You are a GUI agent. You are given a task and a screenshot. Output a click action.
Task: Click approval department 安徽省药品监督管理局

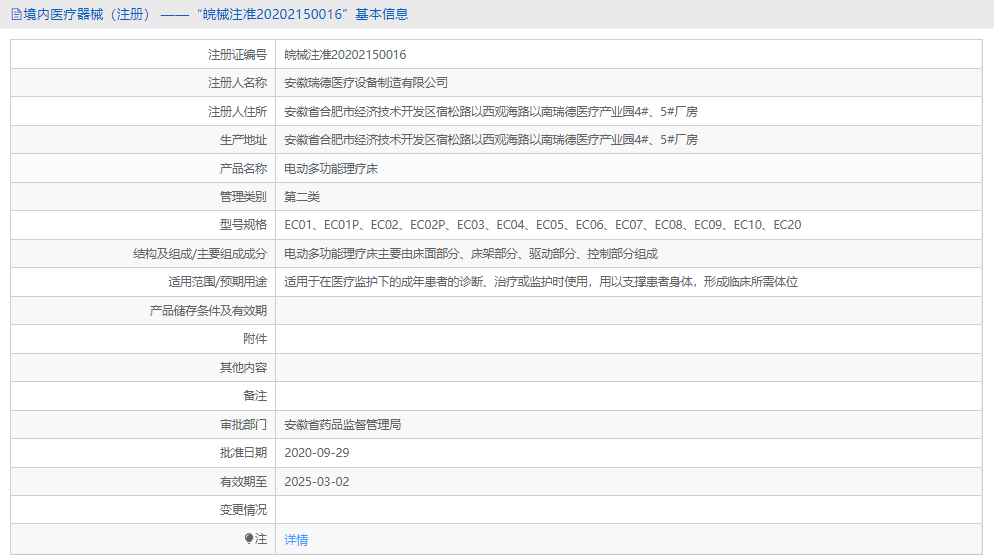pos(342,425)
